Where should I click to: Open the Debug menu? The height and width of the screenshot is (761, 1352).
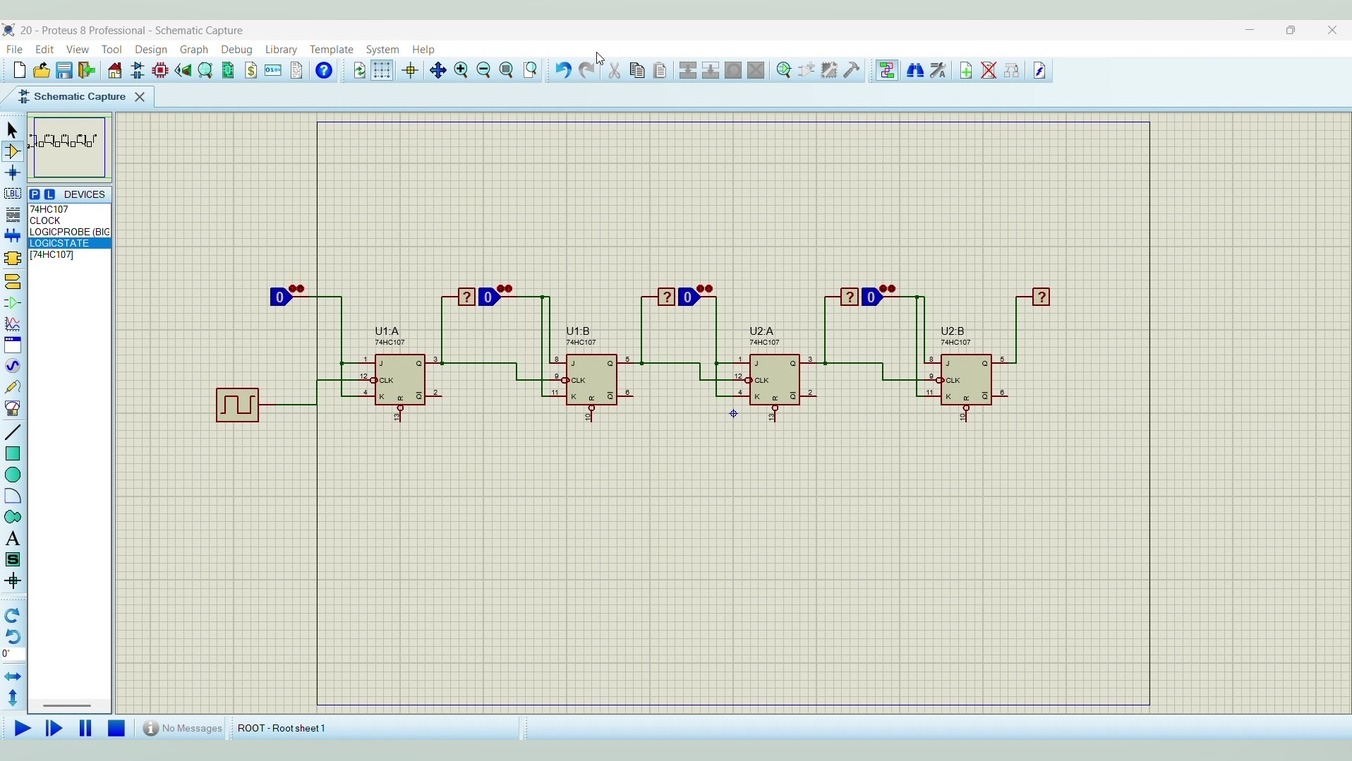236,49
